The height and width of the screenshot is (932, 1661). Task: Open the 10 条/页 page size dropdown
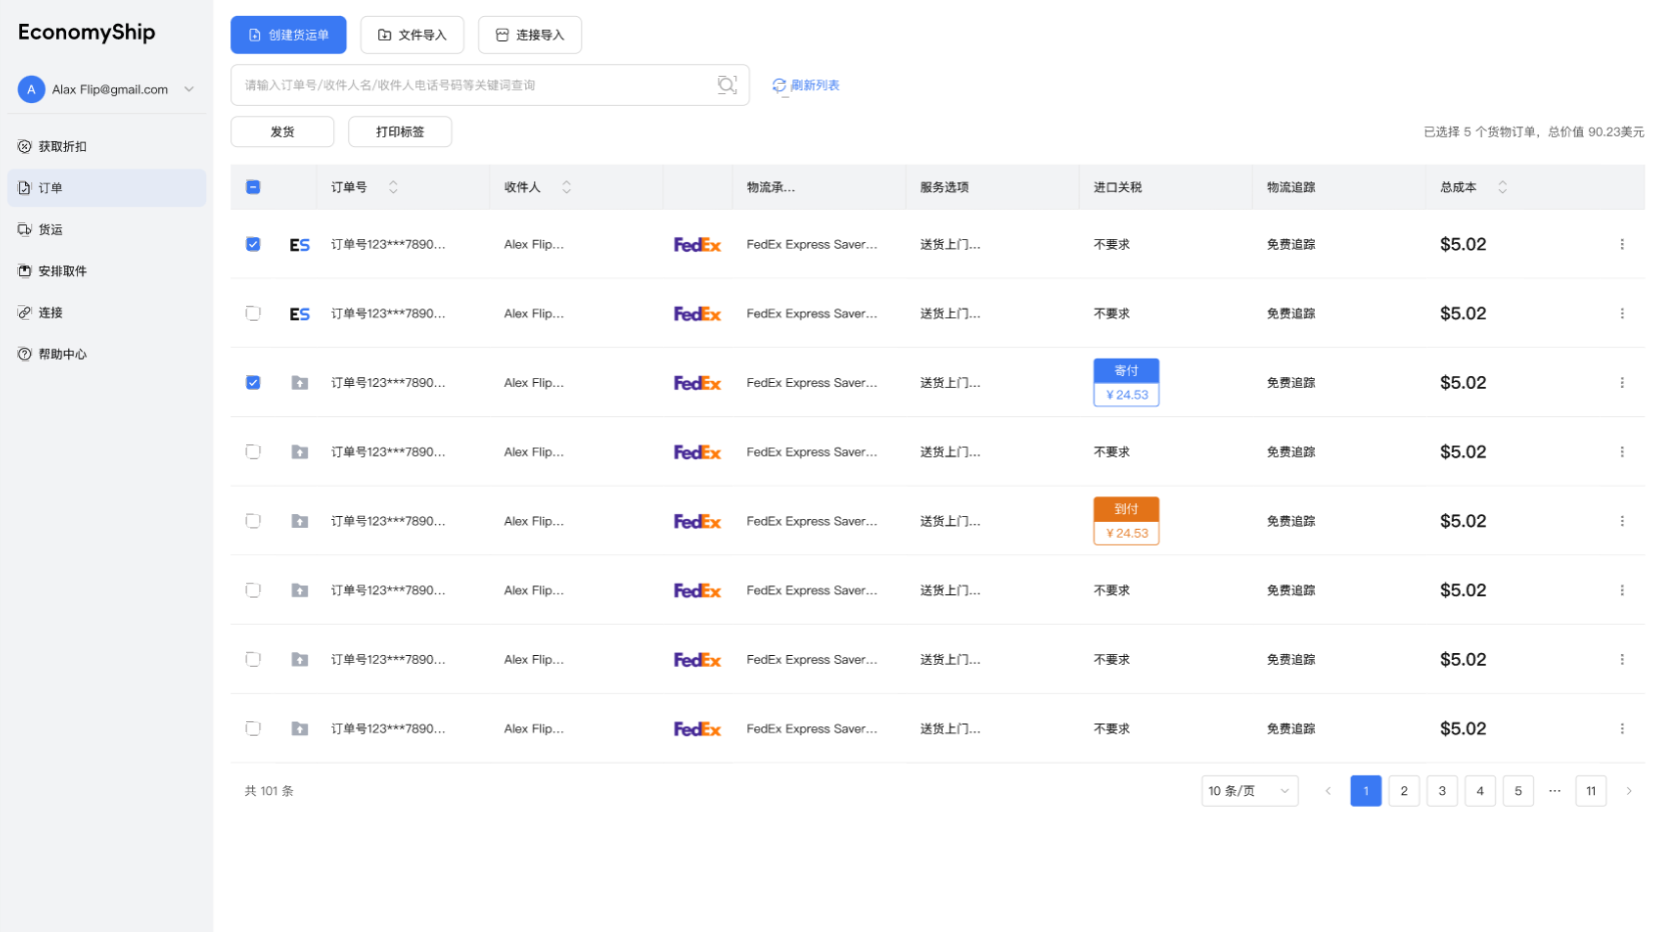[1248, 791]
